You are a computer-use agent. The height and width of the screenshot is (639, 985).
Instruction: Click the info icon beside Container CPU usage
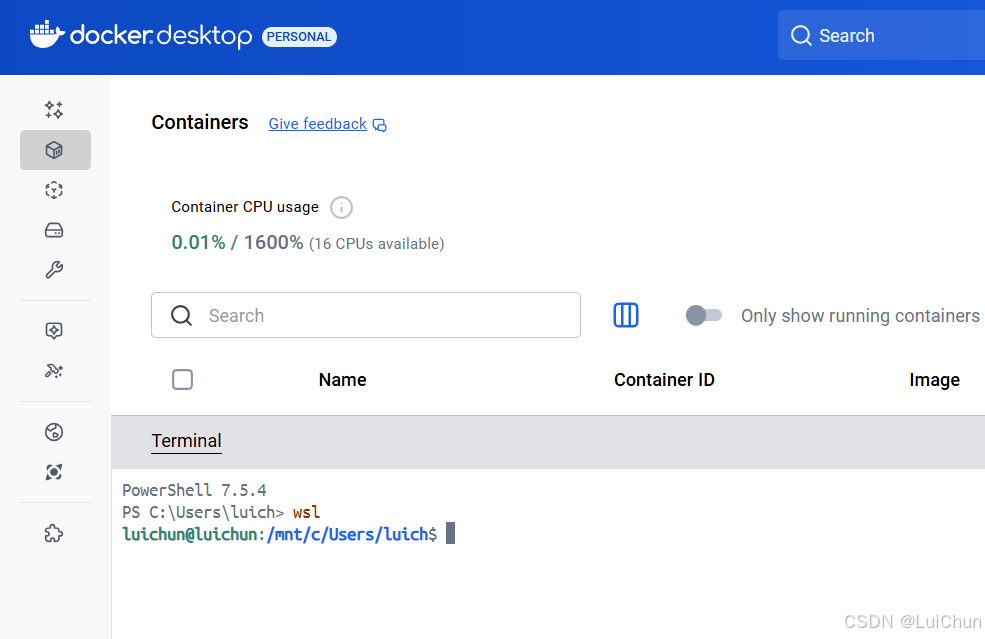point(341,207)
